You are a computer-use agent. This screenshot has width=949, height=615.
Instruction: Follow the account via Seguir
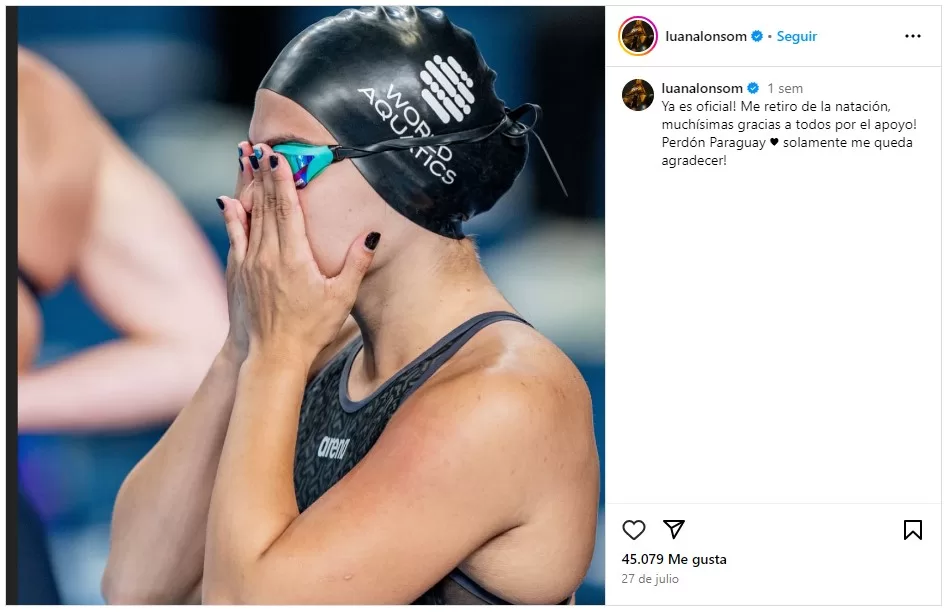796,36
